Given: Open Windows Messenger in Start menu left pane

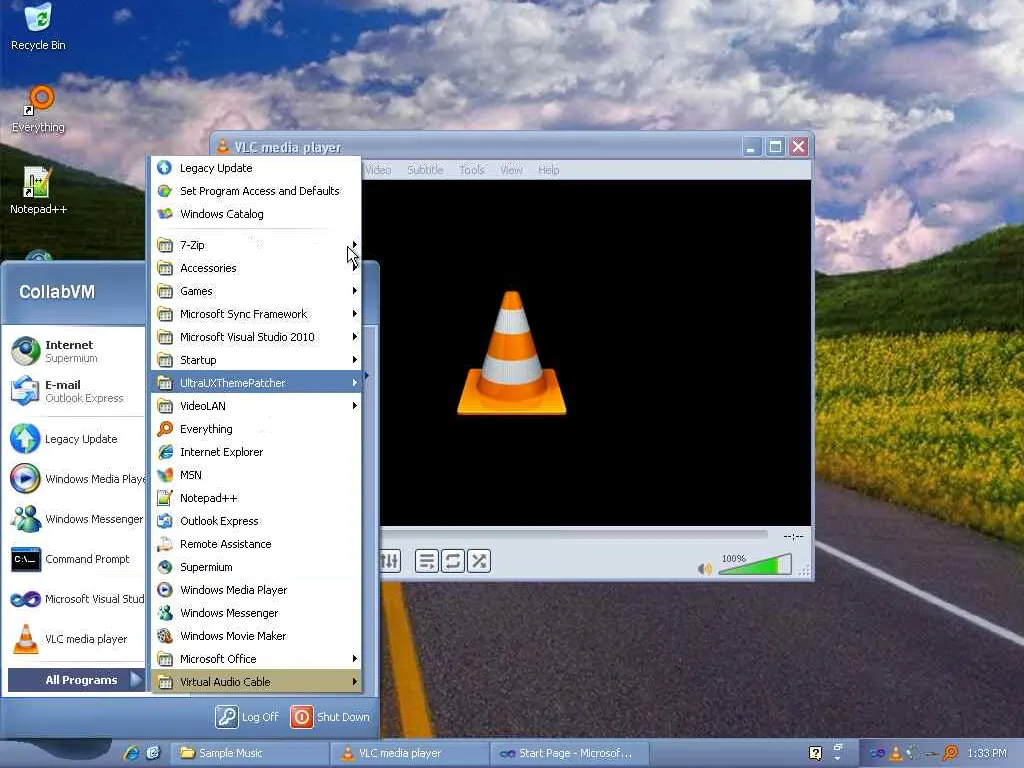Looking at the screenshot, I should coord(76,519).
